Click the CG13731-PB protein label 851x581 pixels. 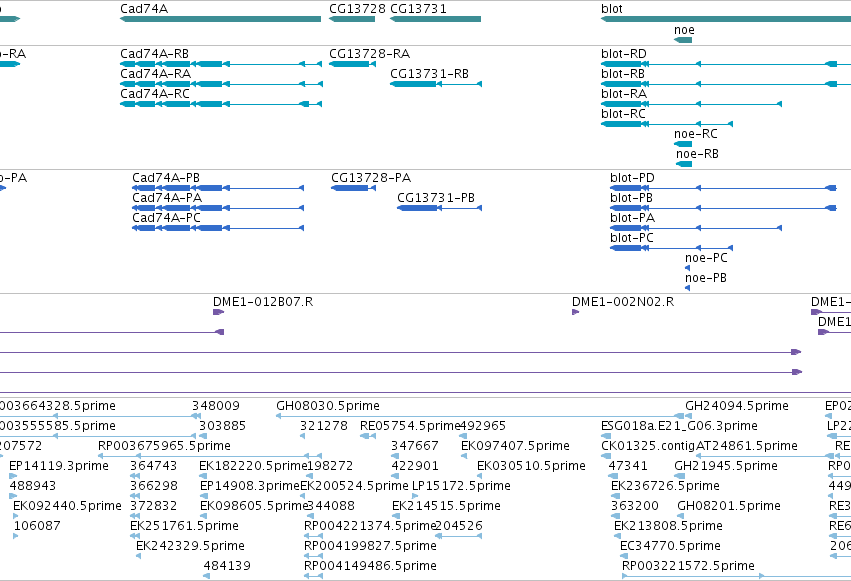pos(436,198)
